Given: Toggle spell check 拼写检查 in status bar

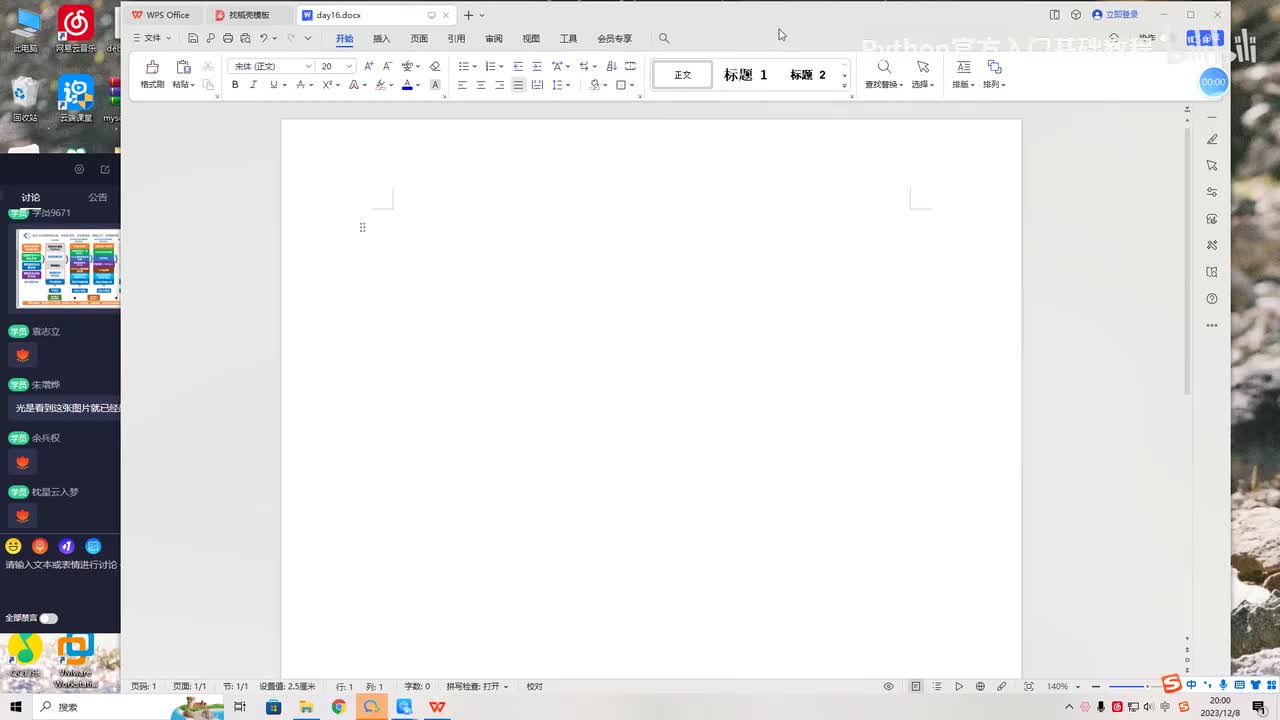Looking at the screenshot, I should pos(477,687).
